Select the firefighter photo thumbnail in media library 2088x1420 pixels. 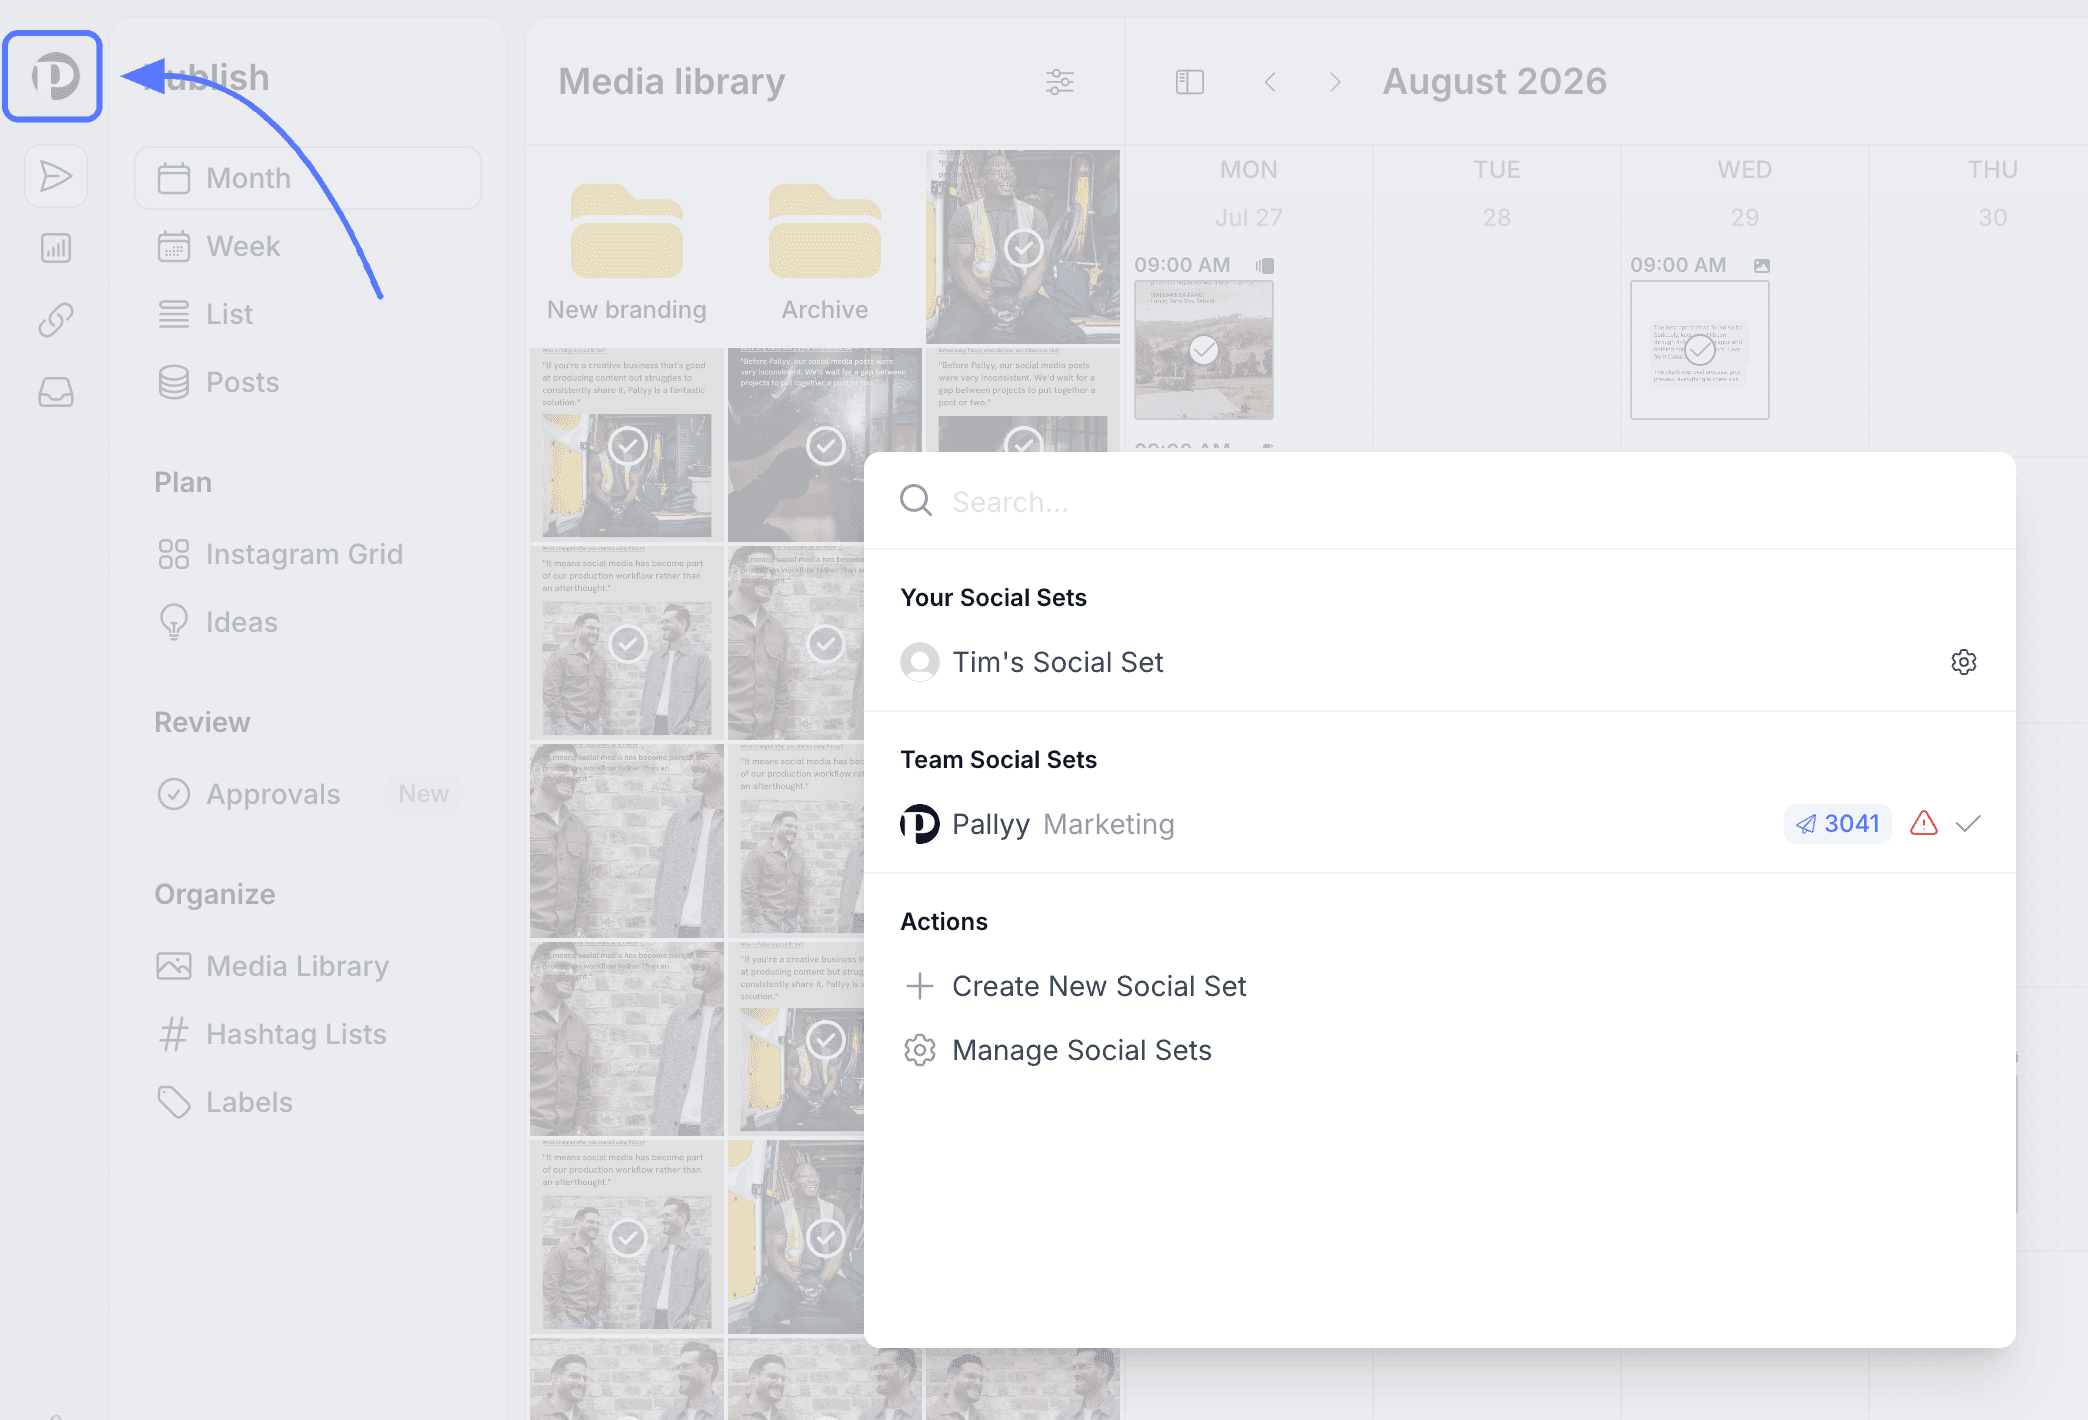point(1023,247)
